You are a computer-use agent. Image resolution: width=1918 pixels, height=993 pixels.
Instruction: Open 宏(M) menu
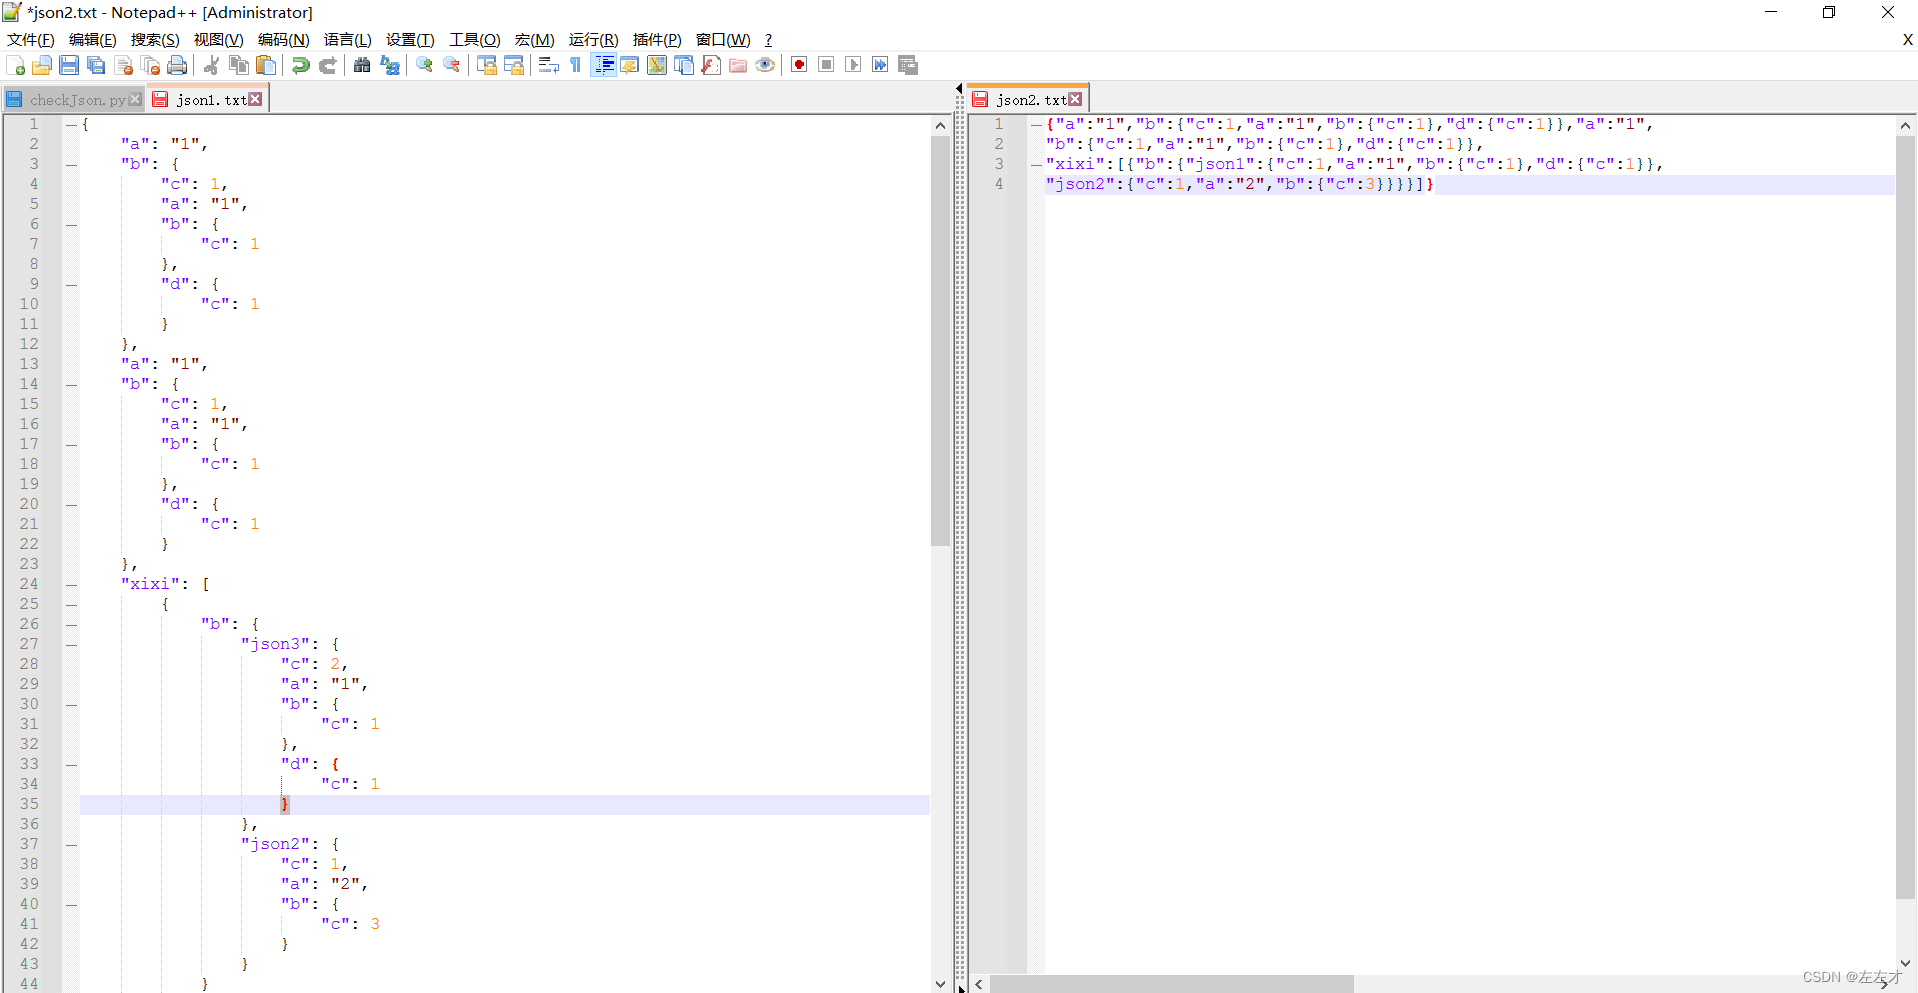(x=535, y=40)
